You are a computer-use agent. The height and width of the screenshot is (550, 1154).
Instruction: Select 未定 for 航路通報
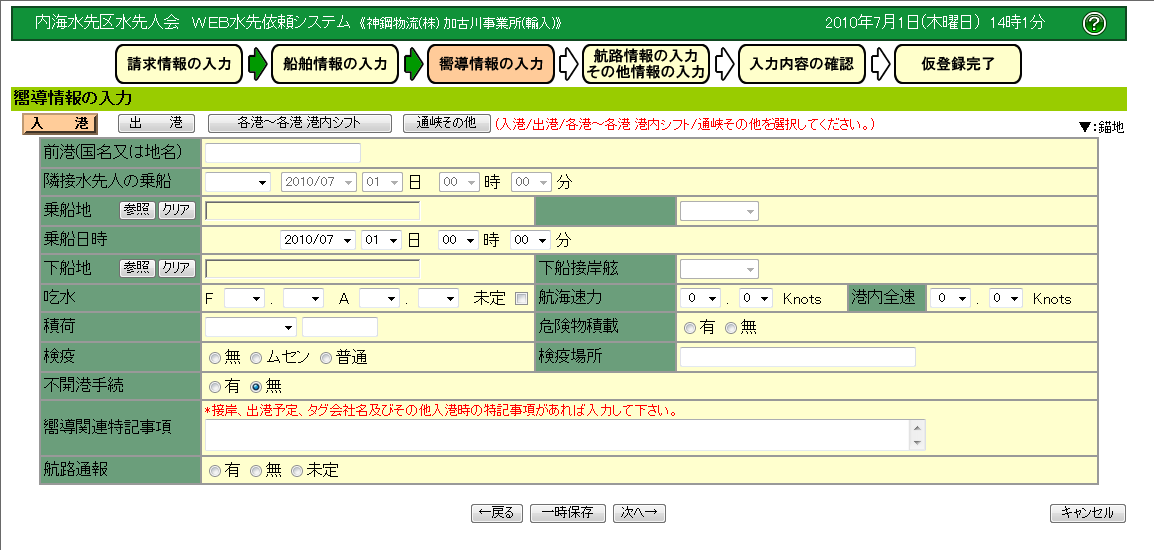(296, 471)
